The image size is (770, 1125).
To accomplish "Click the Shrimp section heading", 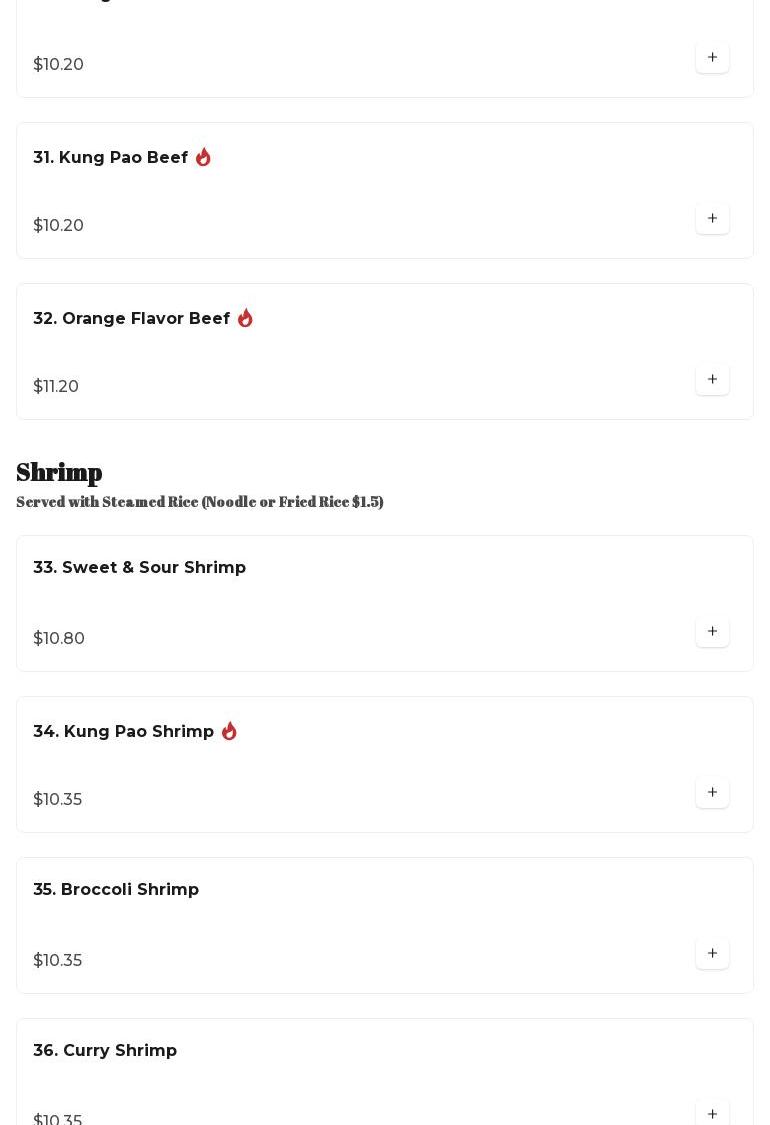I will [x=59, y=472].
